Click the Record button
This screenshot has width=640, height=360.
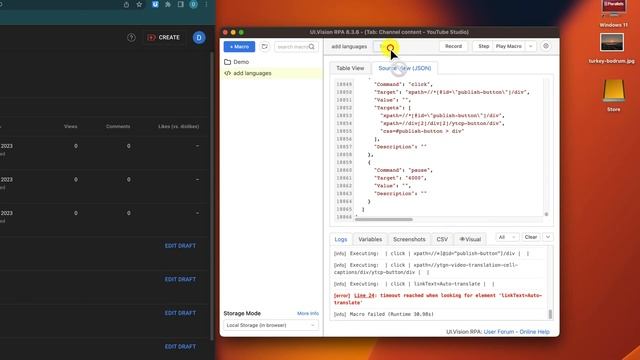453,47
